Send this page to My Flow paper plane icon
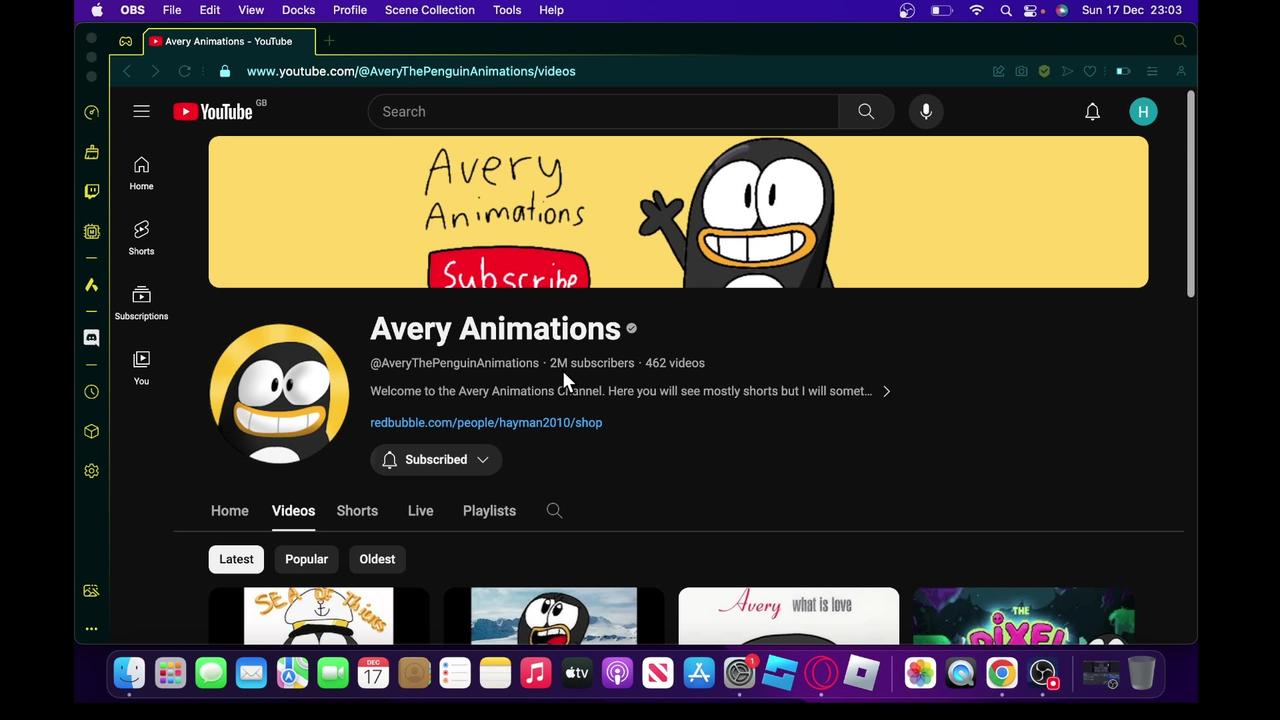Viewport: 1280px width, 720px height. pos(1067,71)
